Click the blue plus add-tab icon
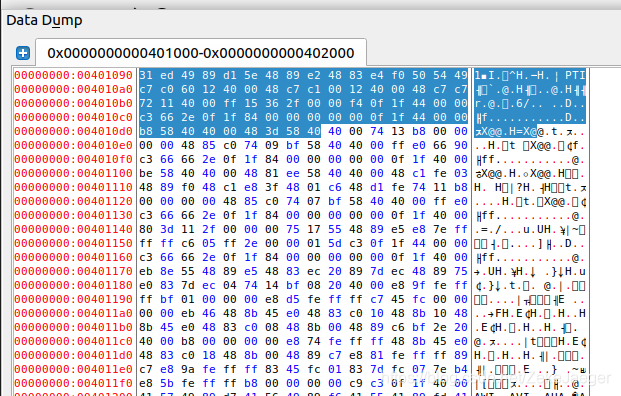The width and height of the screenshot is (621, 396). [23, 53]
